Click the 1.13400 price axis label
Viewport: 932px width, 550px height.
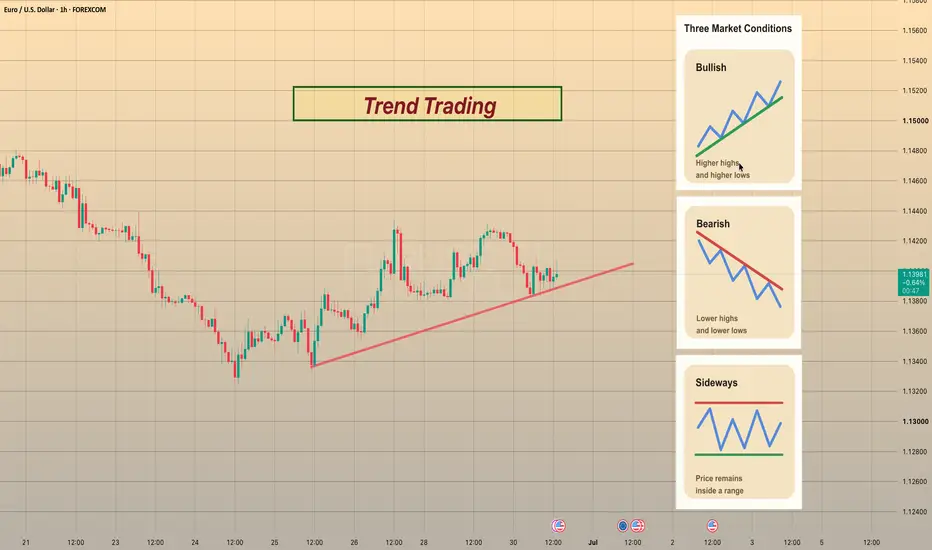click(915, 362)
